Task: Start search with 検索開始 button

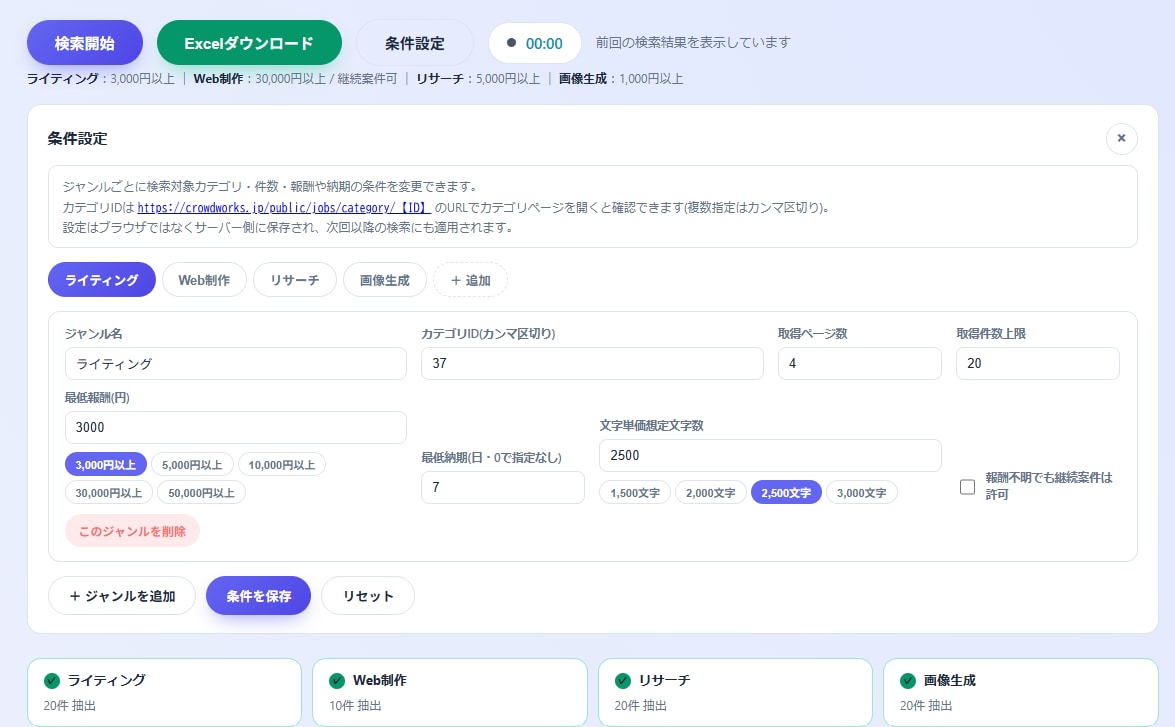Action: (x=85, y=43)
